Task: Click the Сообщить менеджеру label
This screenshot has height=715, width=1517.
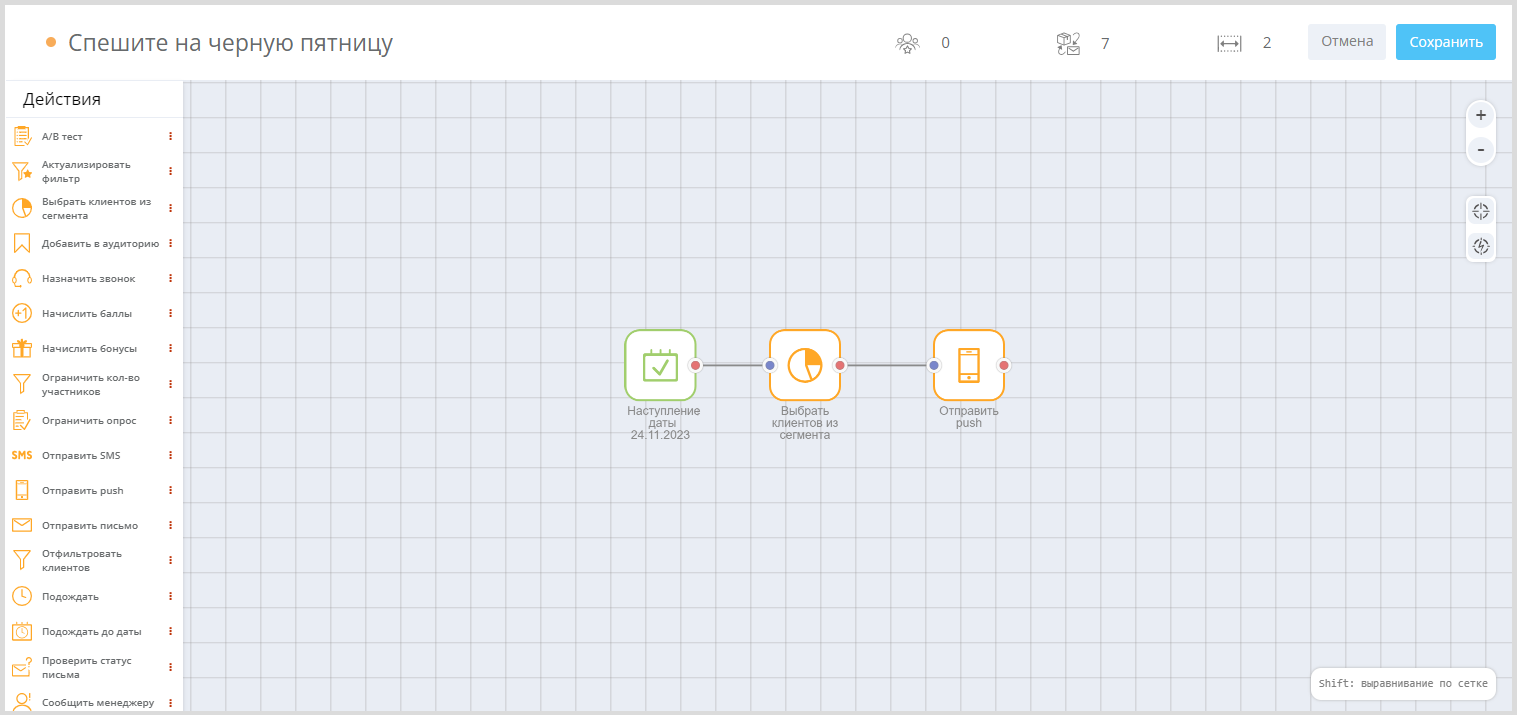Action: pyautogui.click(x=98, y=702)
